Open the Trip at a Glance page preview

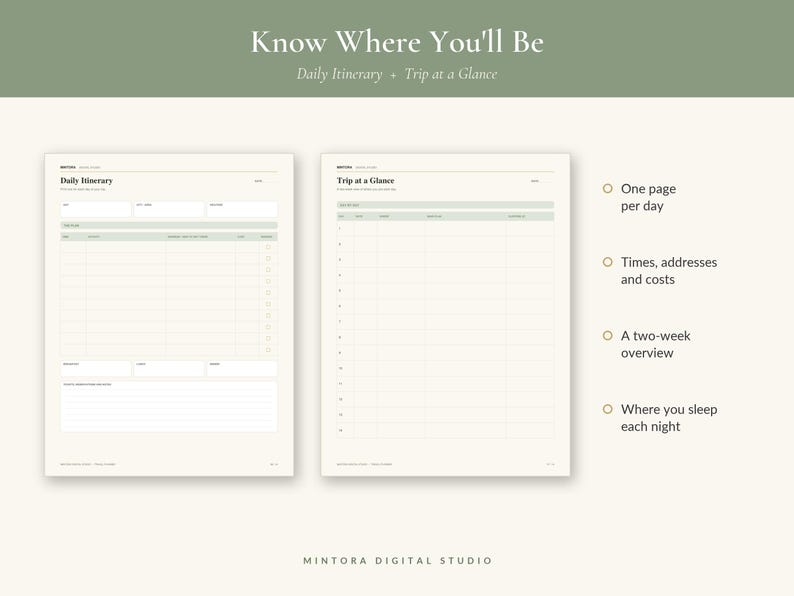point(446,314)
